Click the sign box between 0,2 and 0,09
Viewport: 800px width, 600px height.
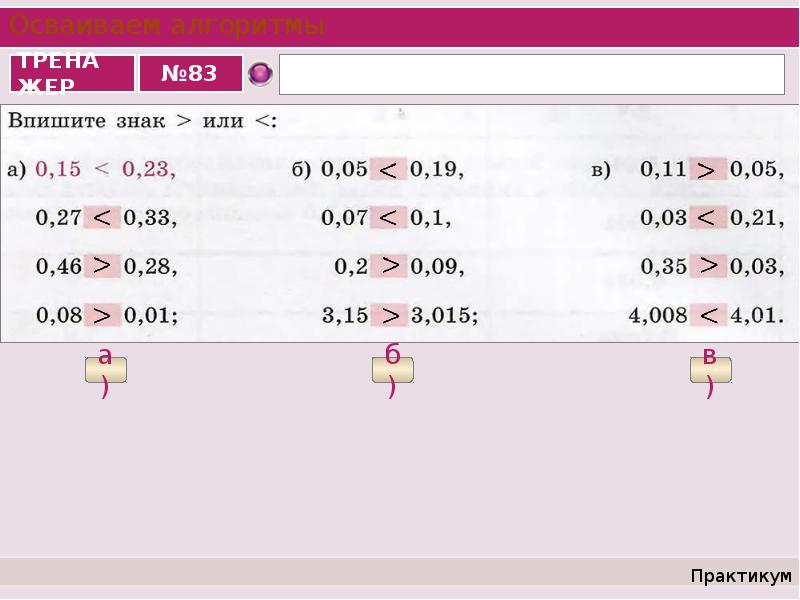pyautogui.click(x=389, y=266)
